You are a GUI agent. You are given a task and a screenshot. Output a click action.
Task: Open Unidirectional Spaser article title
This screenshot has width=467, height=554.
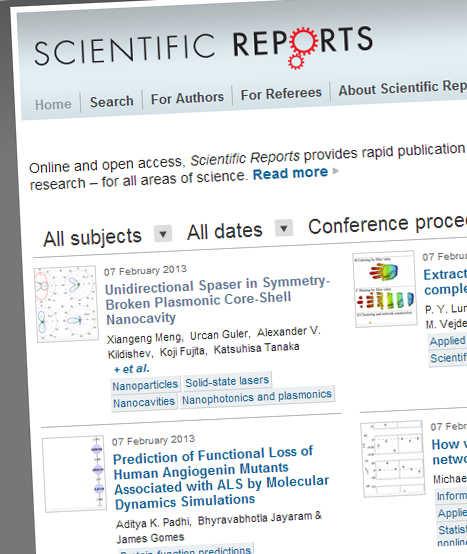point(217,300)
